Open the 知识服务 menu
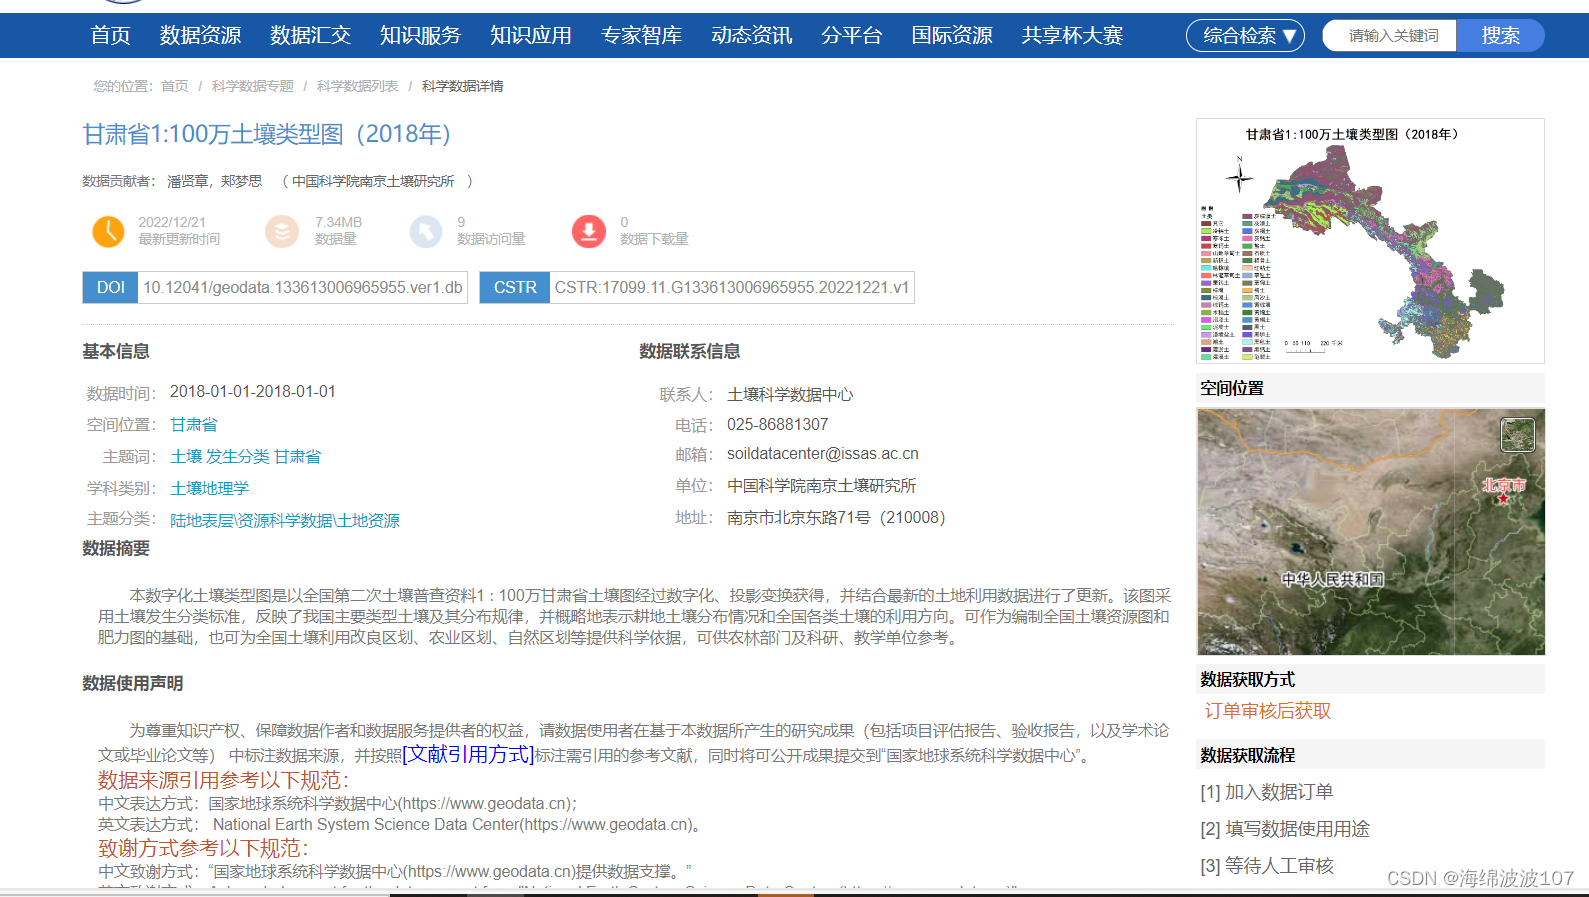Screen dimensions: 1589x897 [x=420, y=36]
